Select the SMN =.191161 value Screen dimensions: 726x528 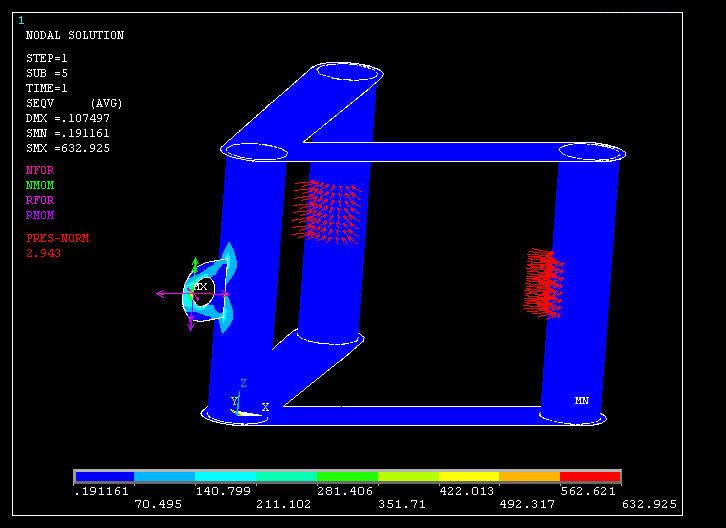click(x=68, y=133)
